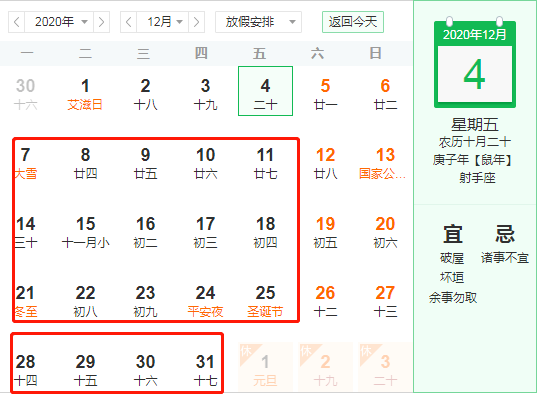This screenshot has width=539, height=394.
Task: Select January 2 十九 holiday cell
Action: coord(326,368)
